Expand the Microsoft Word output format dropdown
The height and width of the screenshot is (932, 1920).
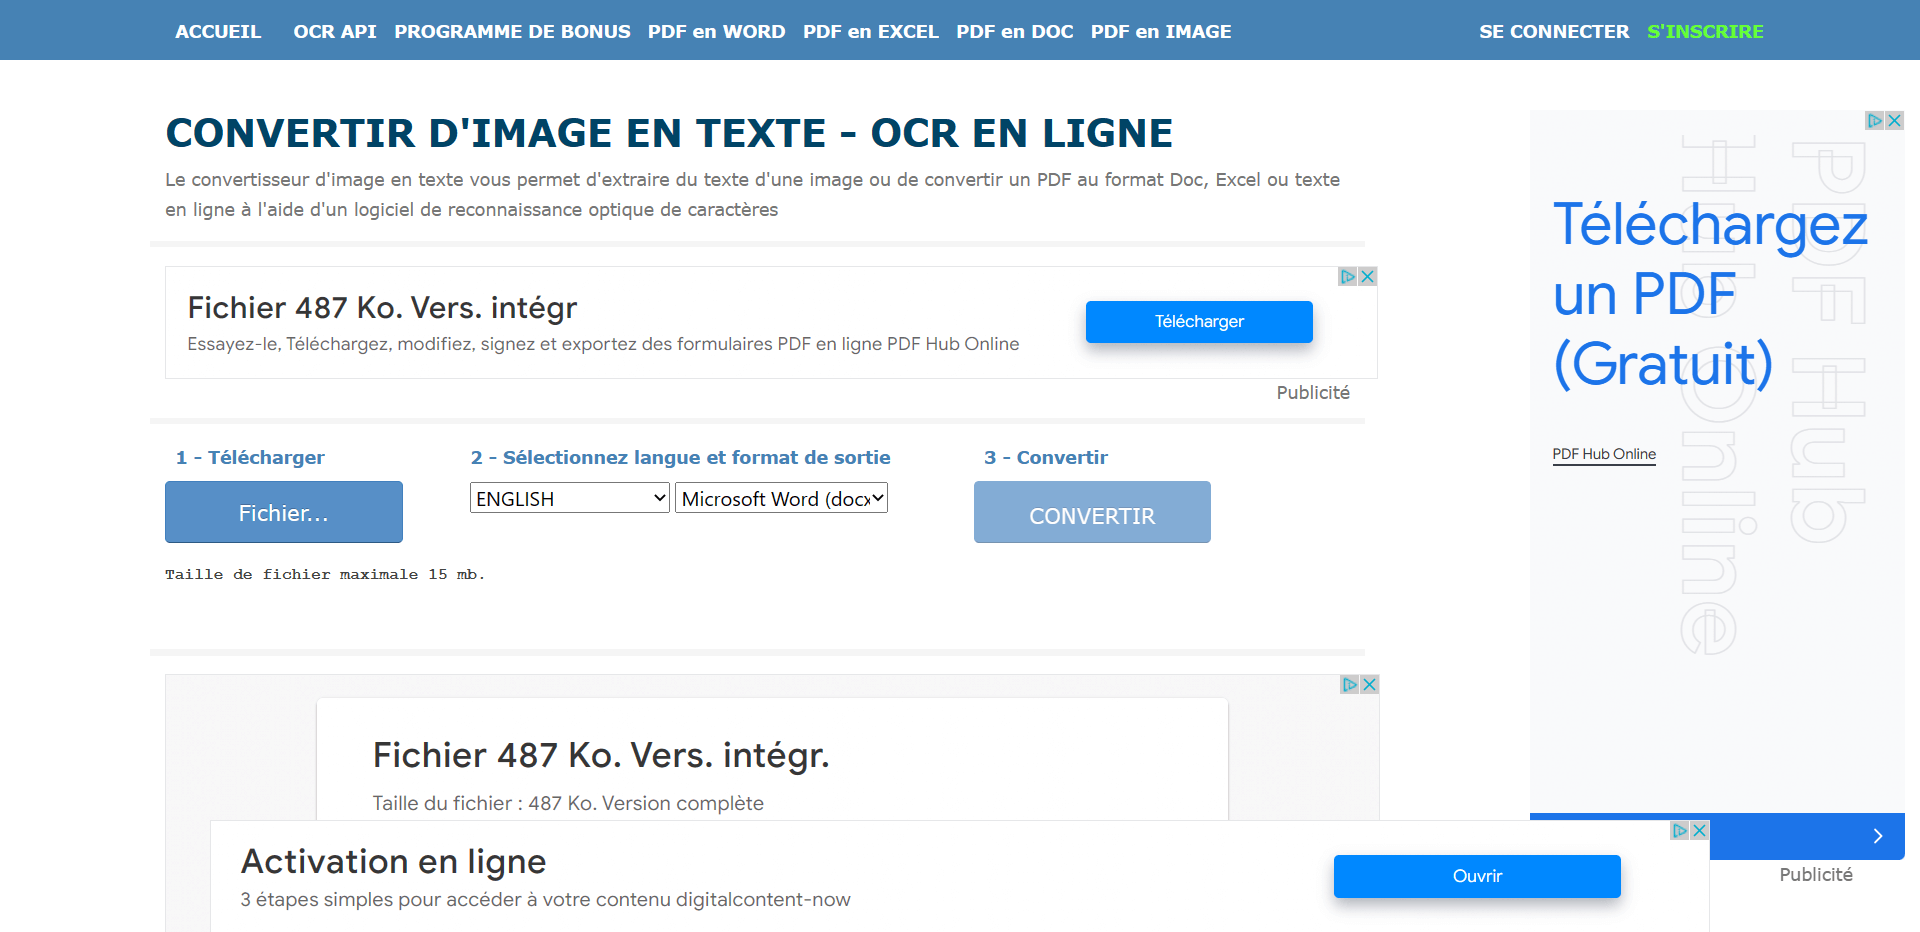pos(781,498)
